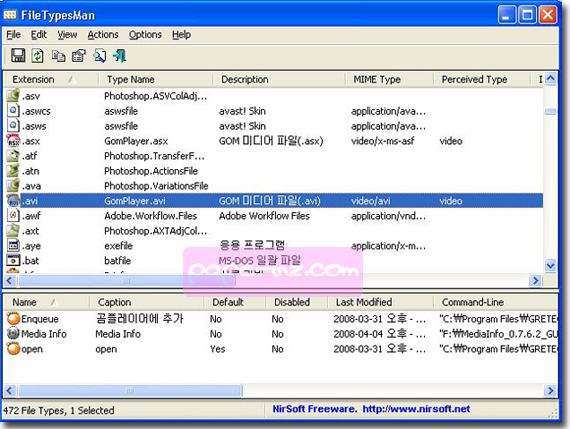Sort actions by Disabled column header
This screenshot has width=570, height=429.
tap(296, 302)
